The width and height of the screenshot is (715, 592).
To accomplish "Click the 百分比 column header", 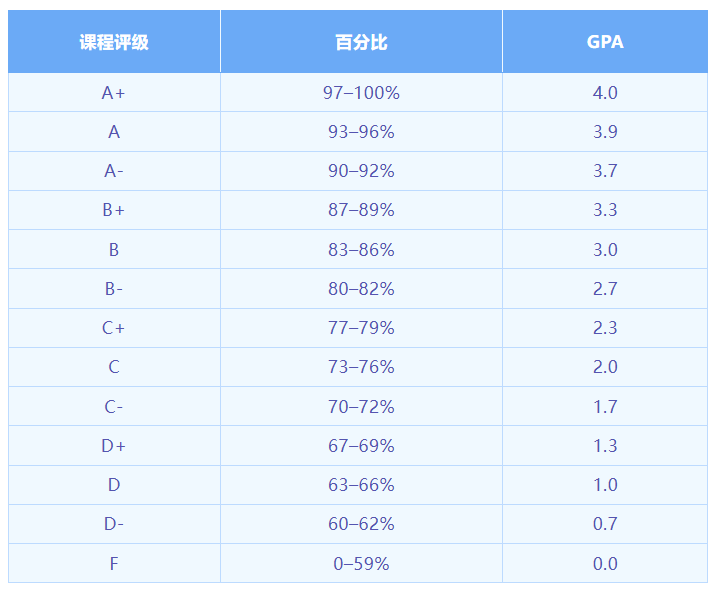I will tap(361, 42).
